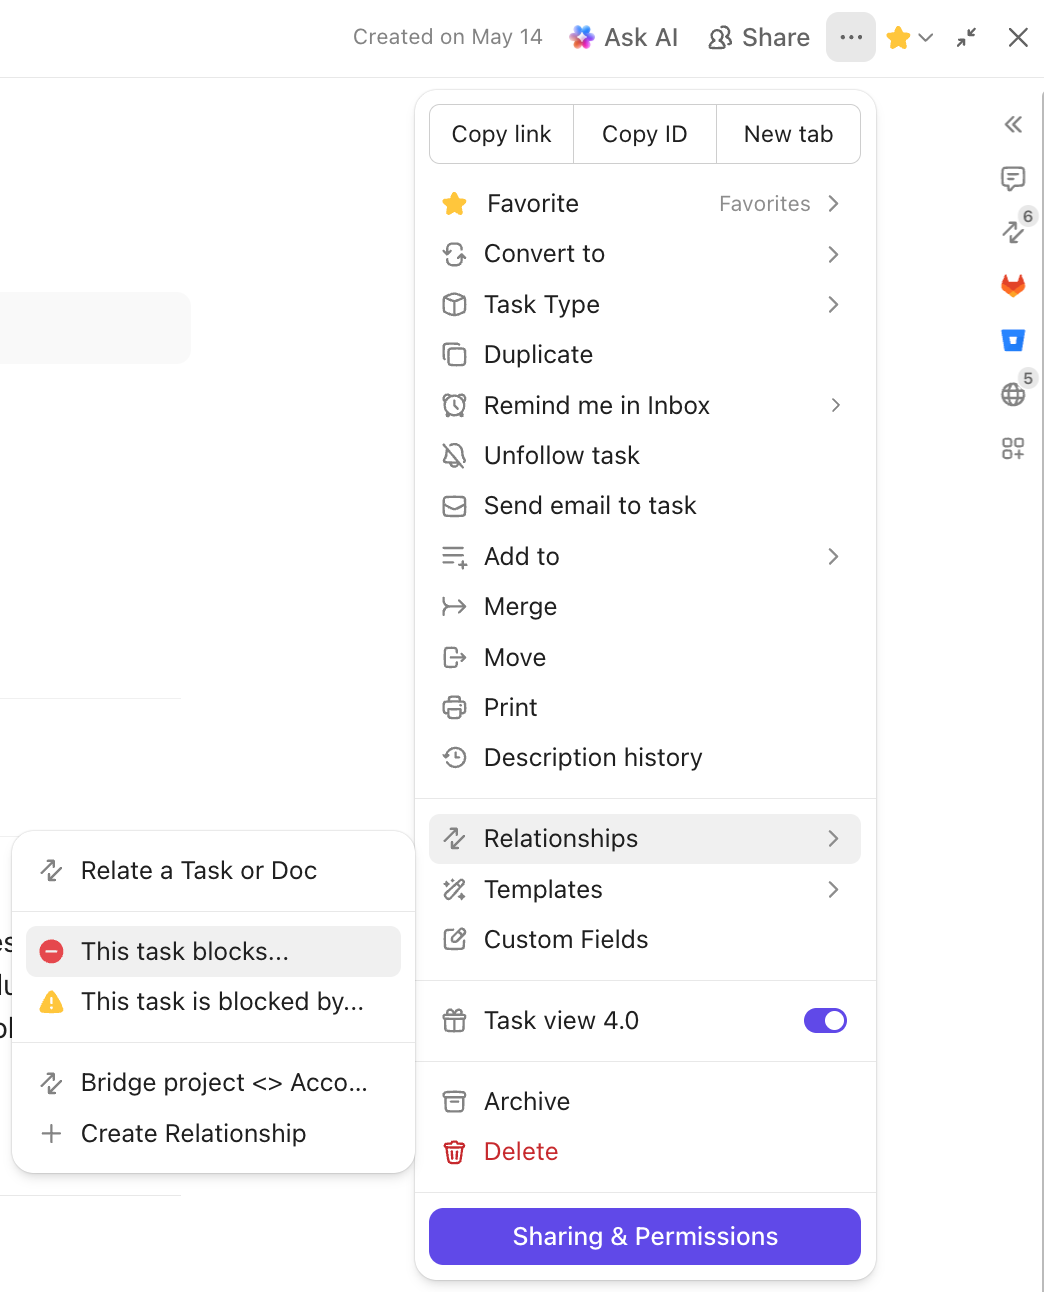Viewport: 1044px width, 1292px height.
Task: Open Ask AI
Action: [624, 37]
